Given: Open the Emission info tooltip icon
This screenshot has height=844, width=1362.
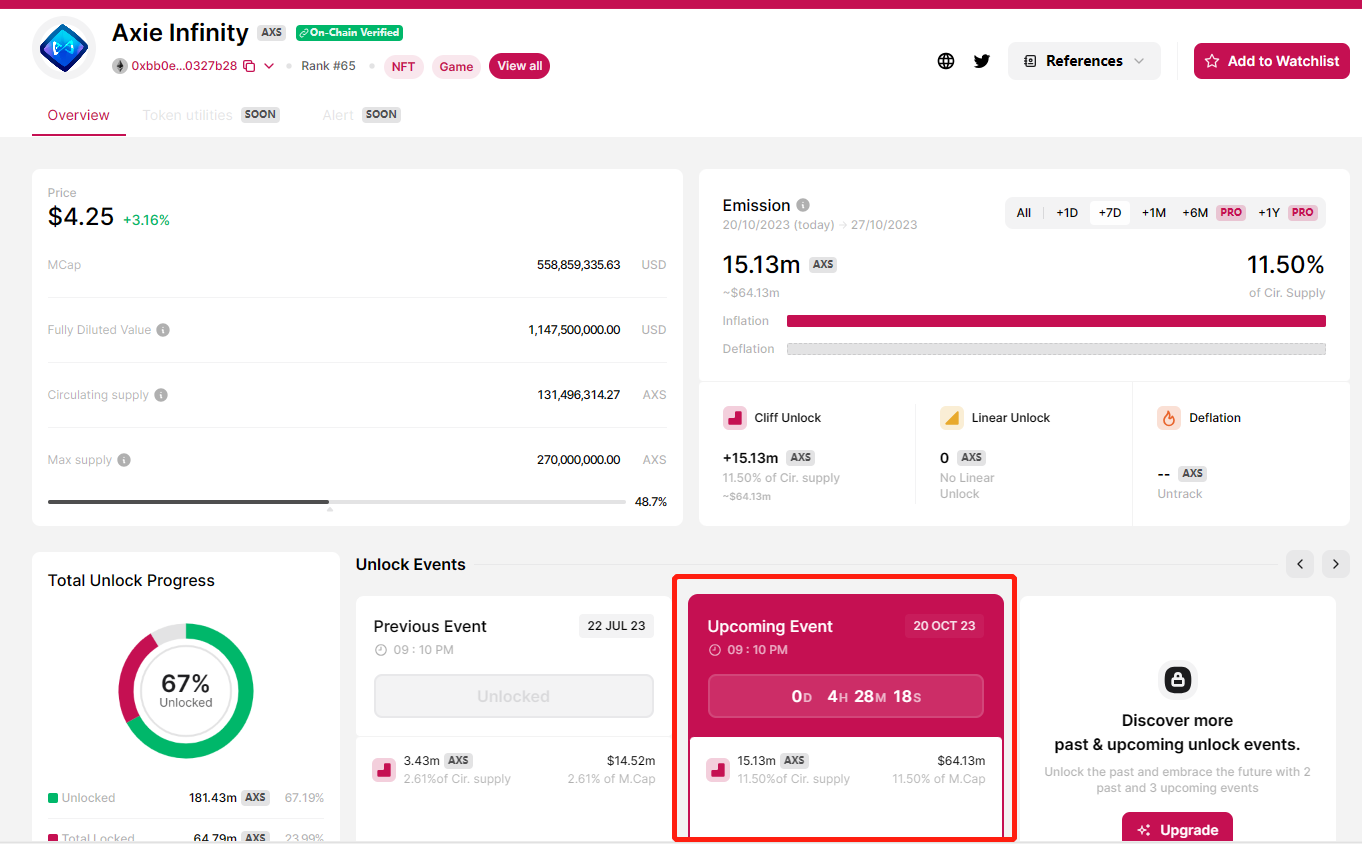Looking at the screenshot, I should 803,205.
